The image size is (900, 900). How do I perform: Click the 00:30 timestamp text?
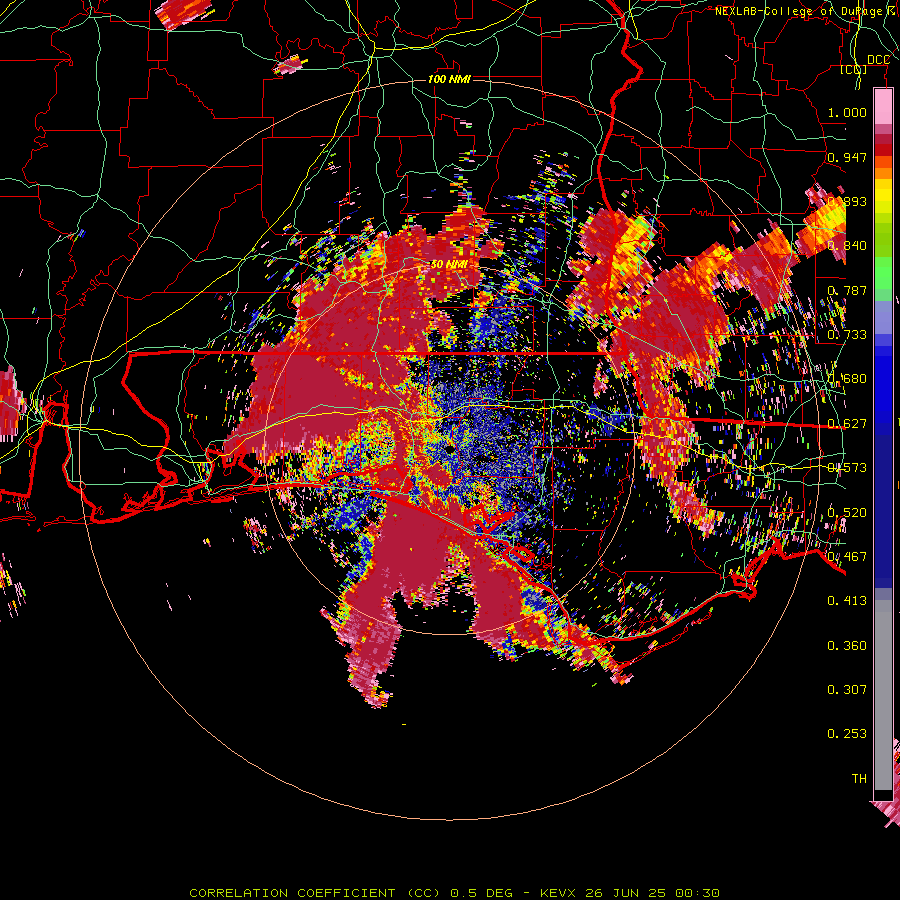pyautogui.click(x=697, y=893)
